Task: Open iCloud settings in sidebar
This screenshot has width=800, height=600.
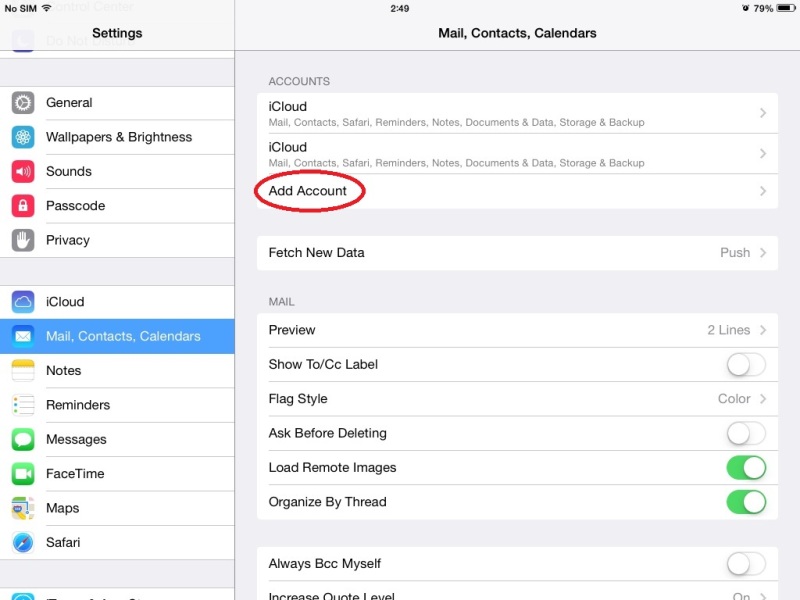Action: (117, 302)
